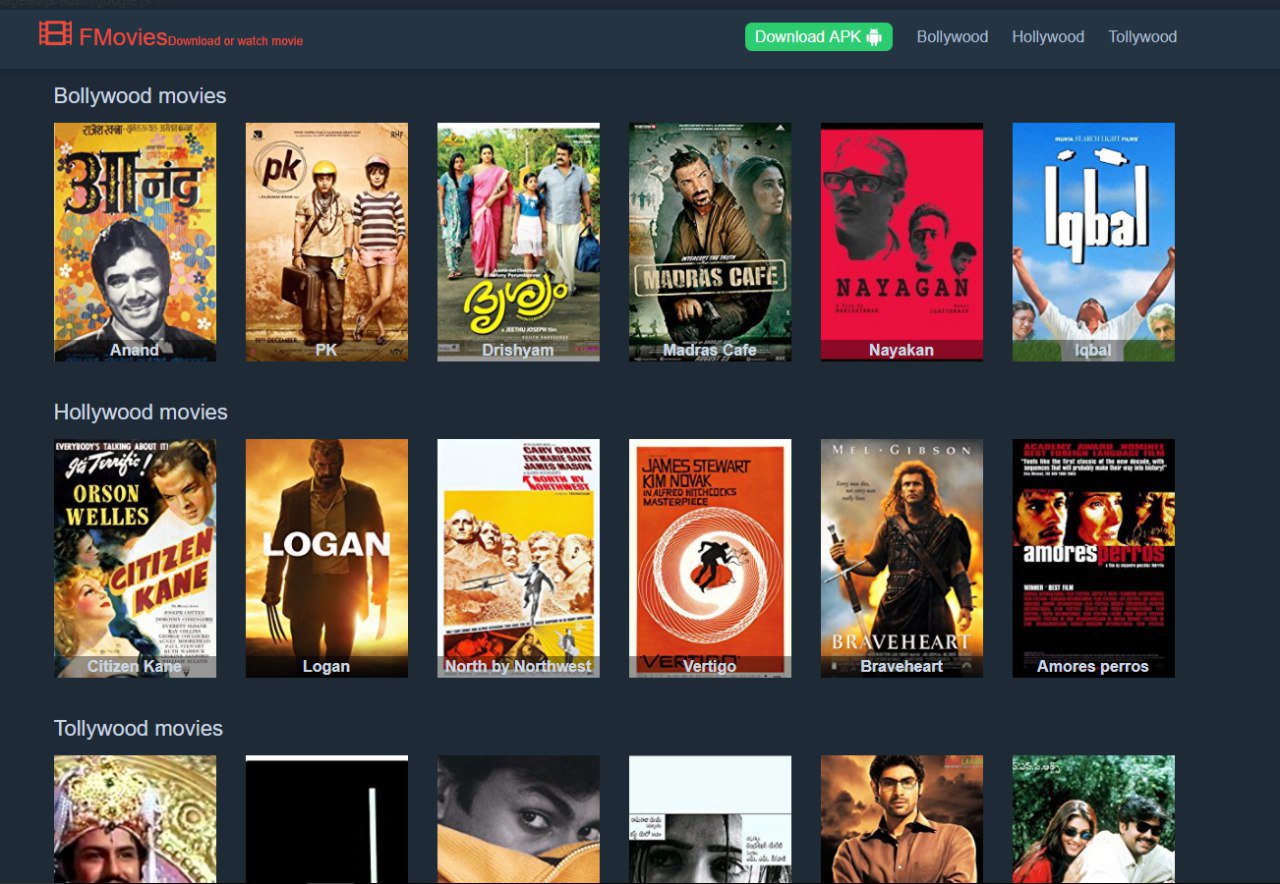Open the Tollywood poster showing a close-up eye
1280x884 pixels.
click(518, 819)
